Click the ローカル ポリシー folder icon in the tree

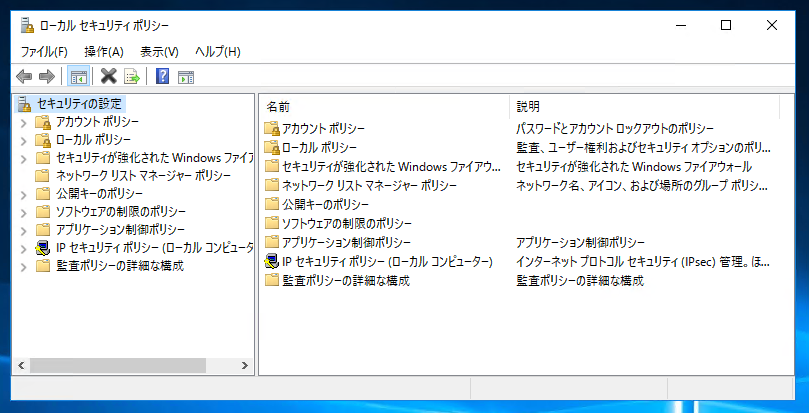pos(43,140)
